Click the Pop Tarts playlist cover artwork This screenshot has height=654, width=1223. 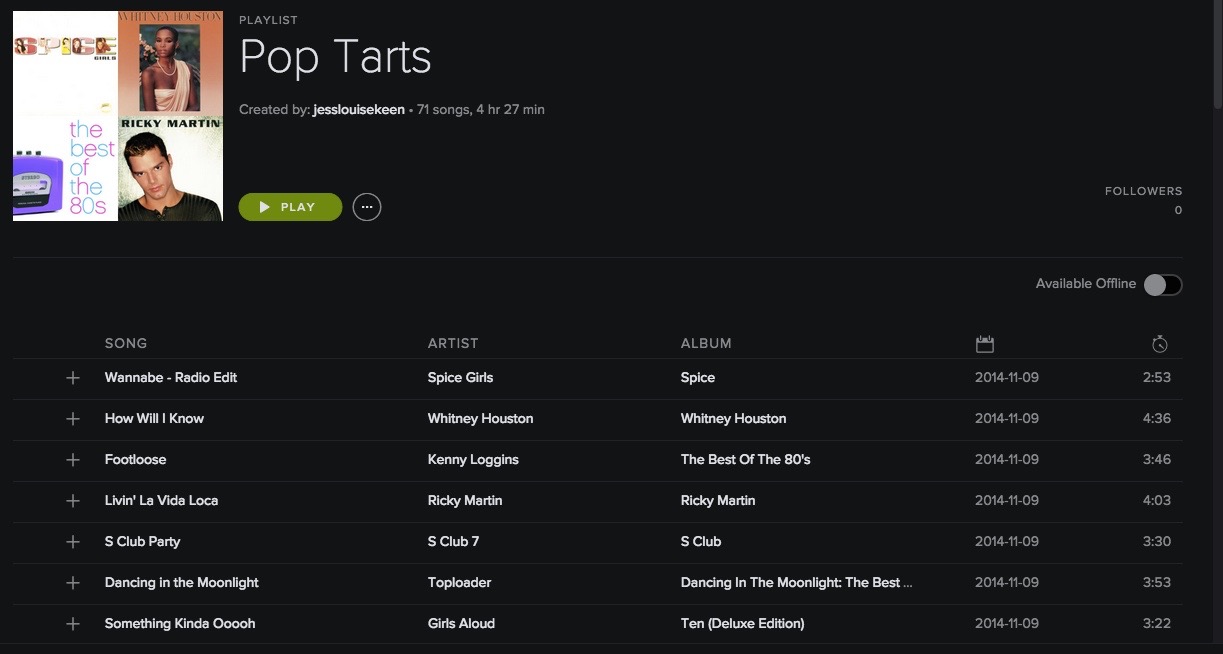[118, 115]
